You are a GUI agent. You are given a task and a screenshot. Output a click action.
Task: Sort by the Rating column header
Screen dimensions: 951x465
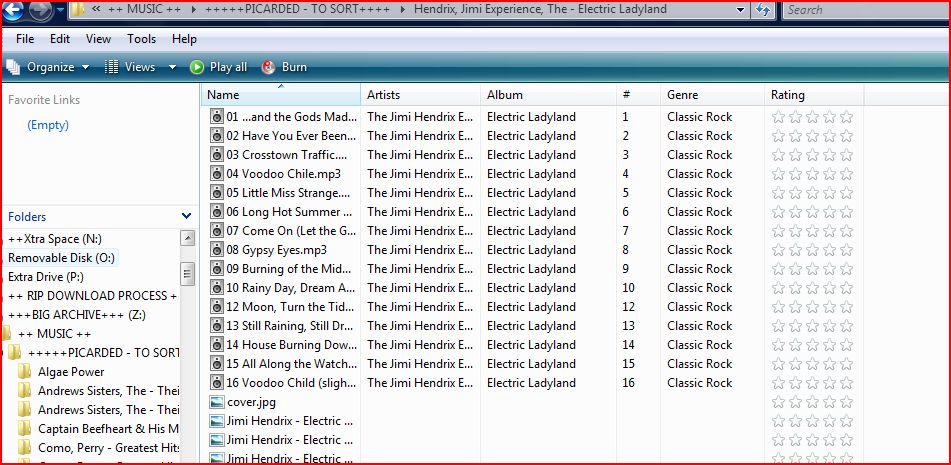(x=814, y=95)
